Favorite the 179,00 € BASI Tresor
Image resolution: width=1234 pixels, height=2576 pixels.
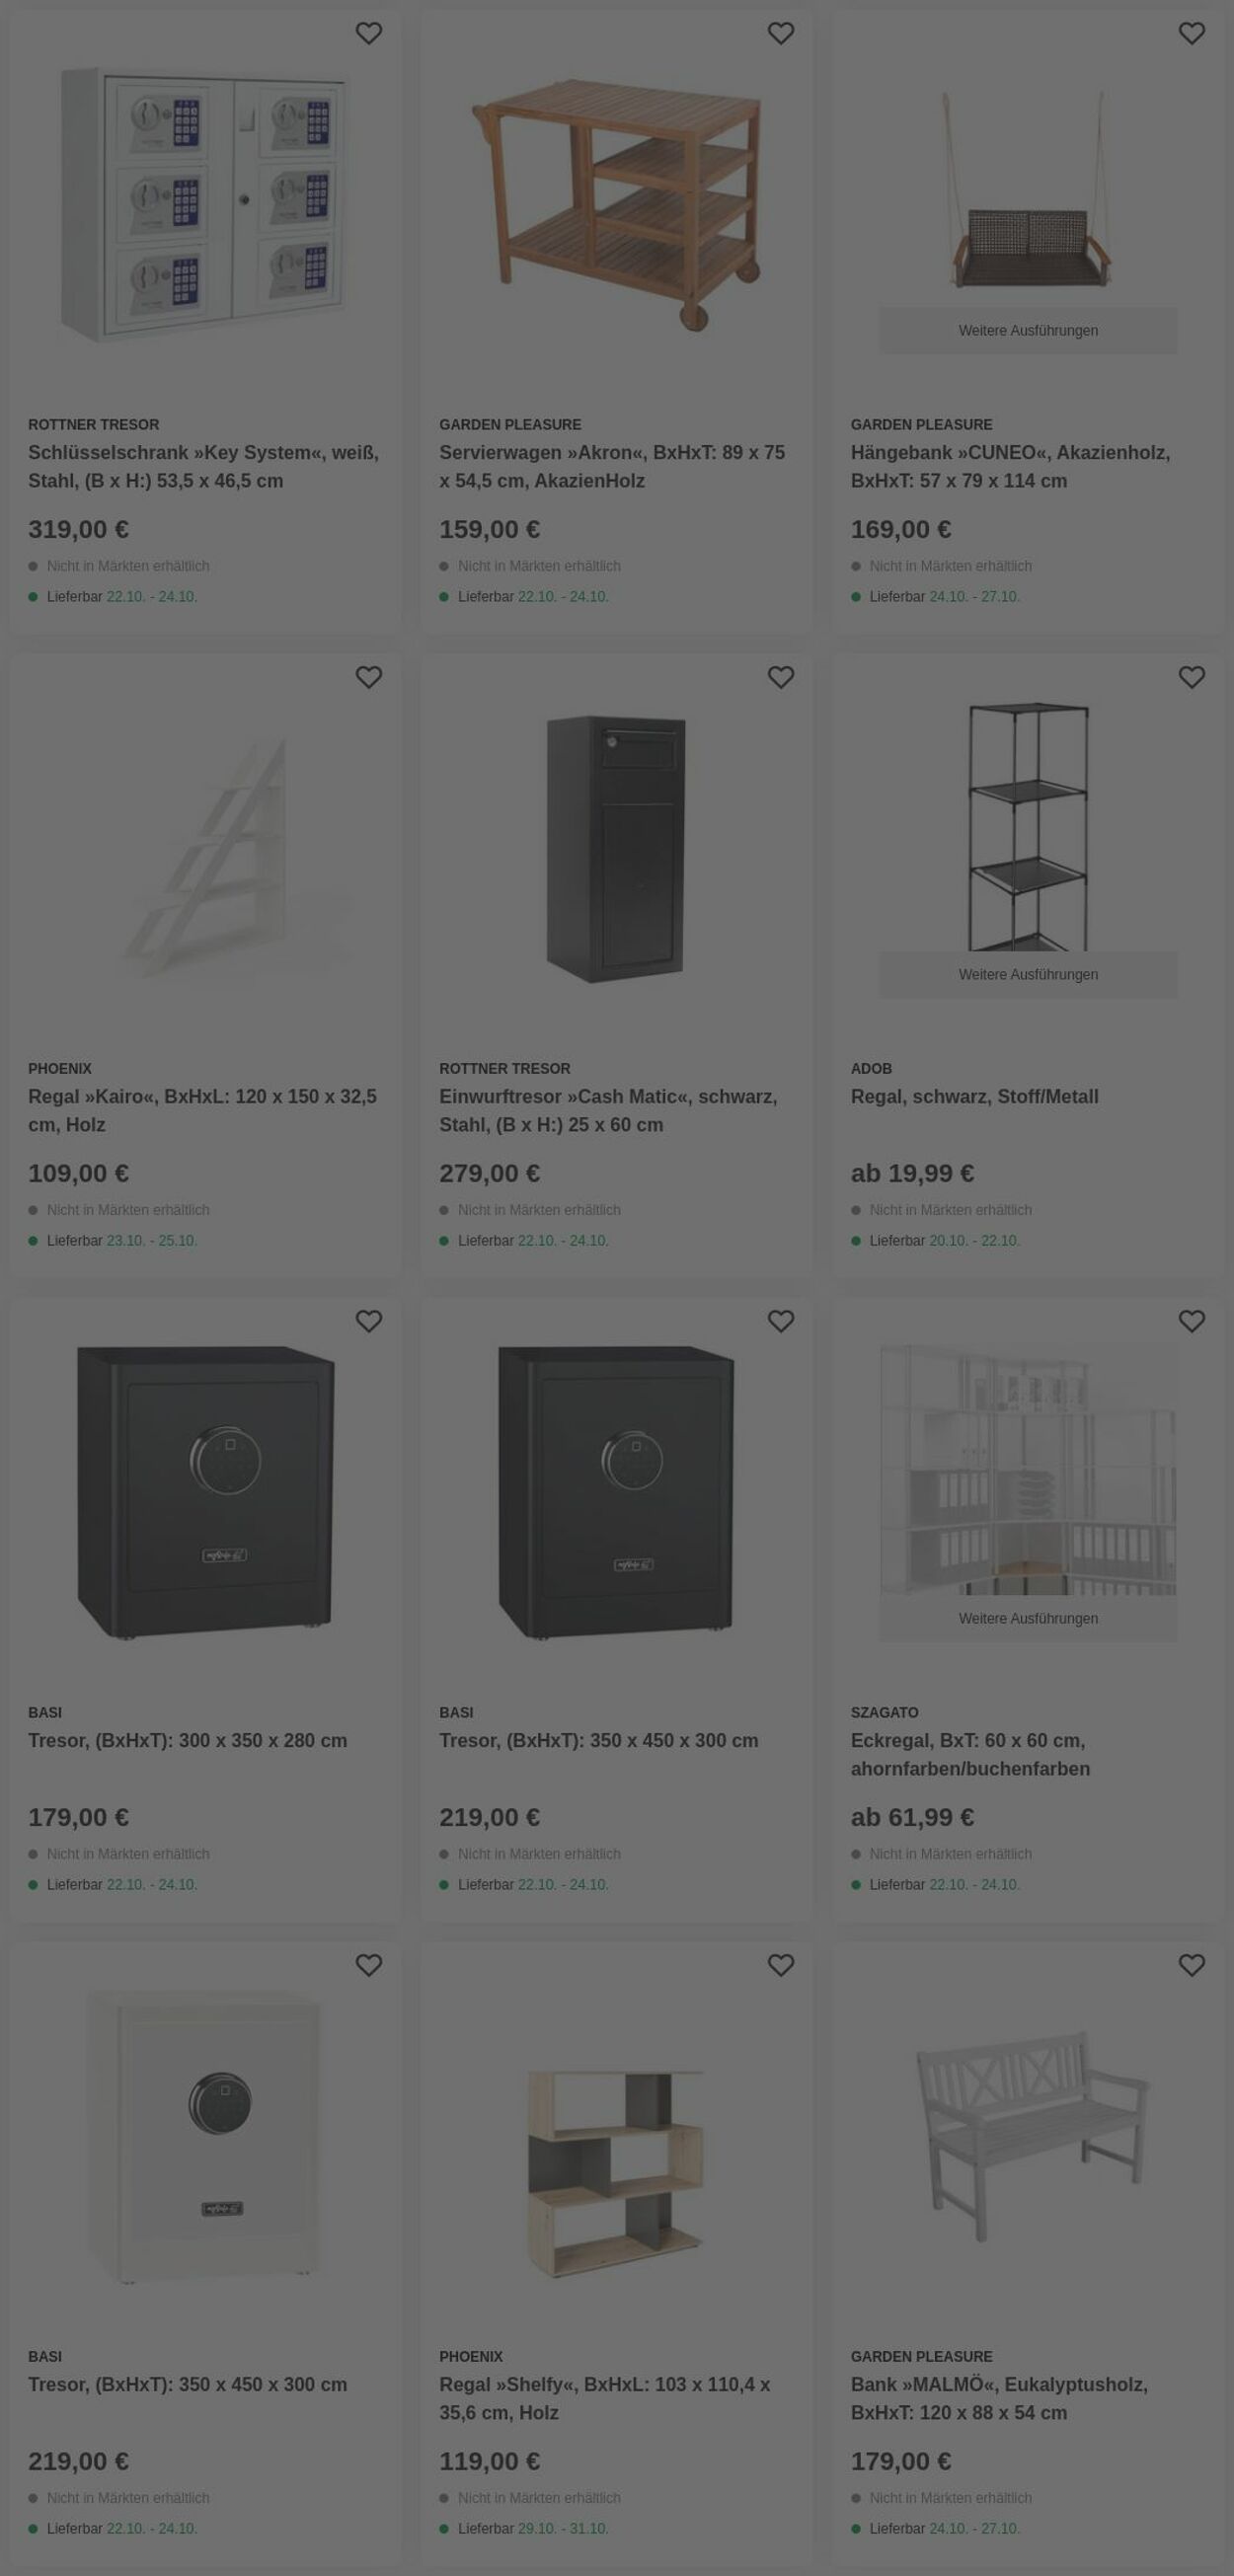pos(369,1321)
